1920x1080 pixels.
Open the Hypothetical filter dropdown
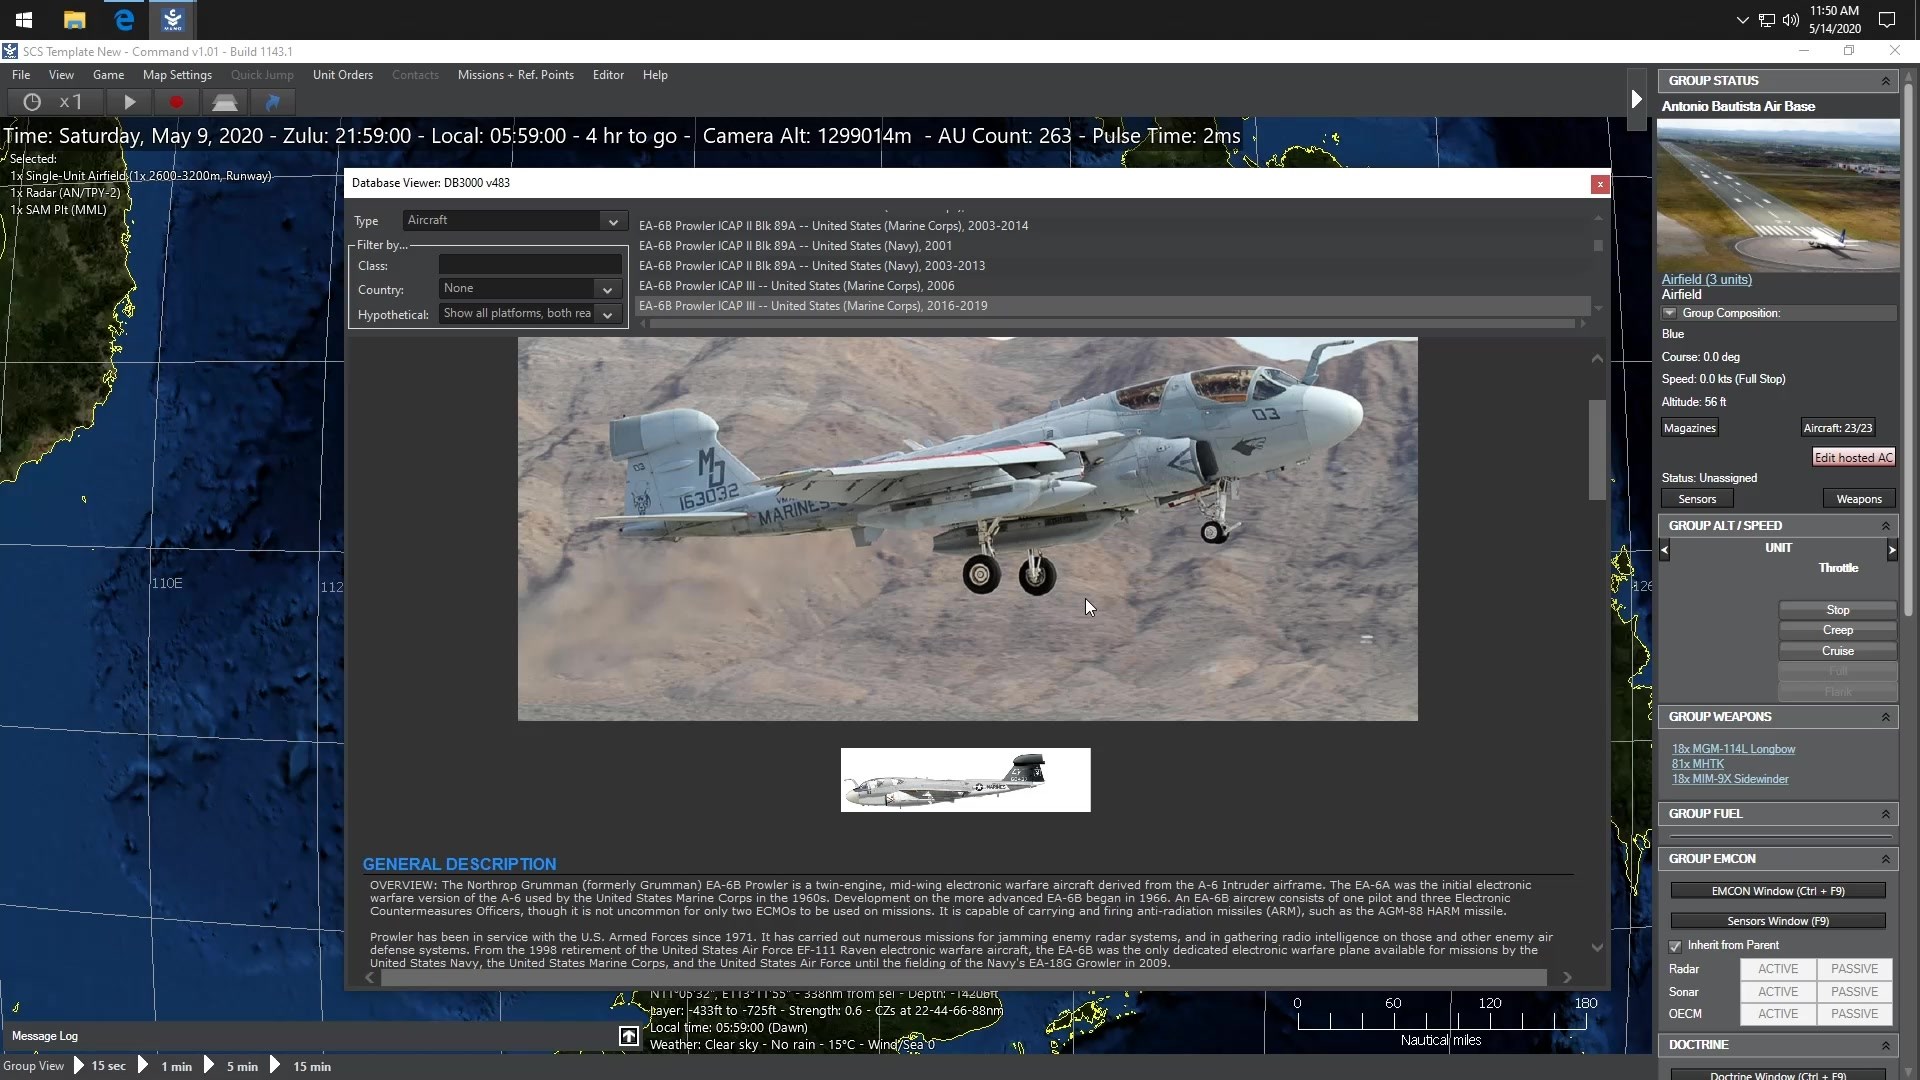[x=530, y=314]
